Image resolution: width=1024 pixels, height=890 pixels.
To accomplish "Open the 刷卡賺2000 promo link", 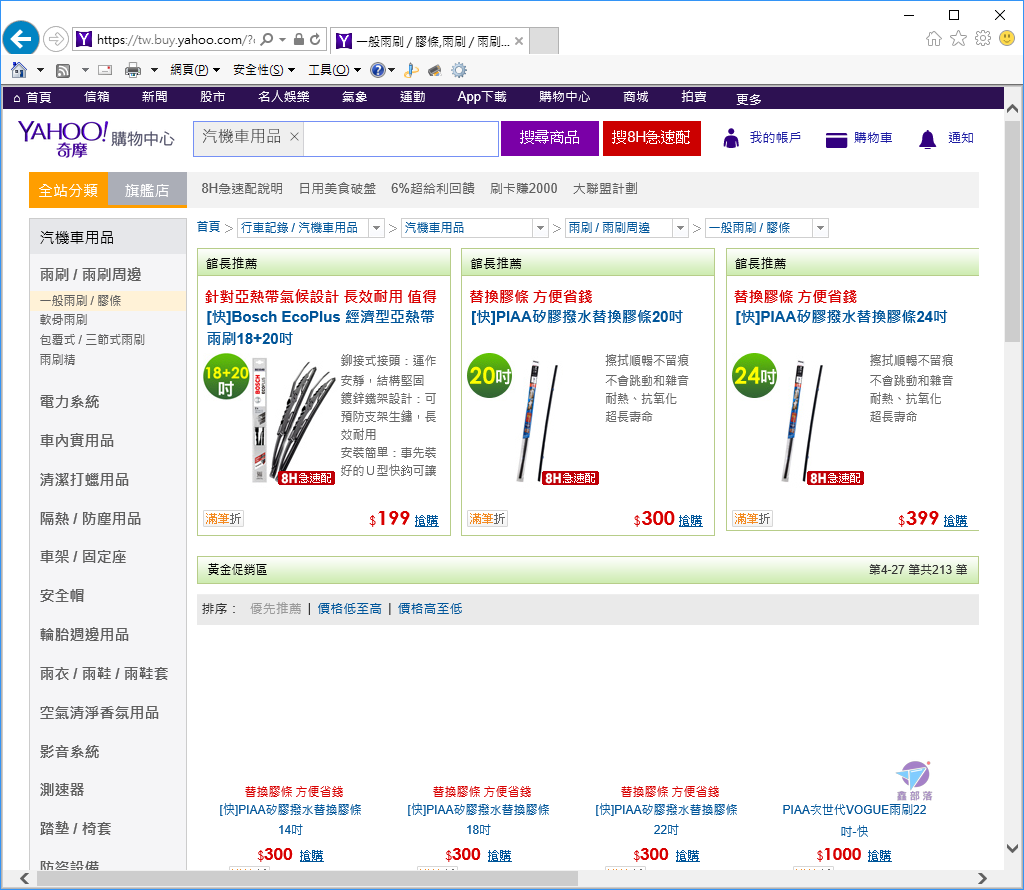I will [x=524, y=189].
